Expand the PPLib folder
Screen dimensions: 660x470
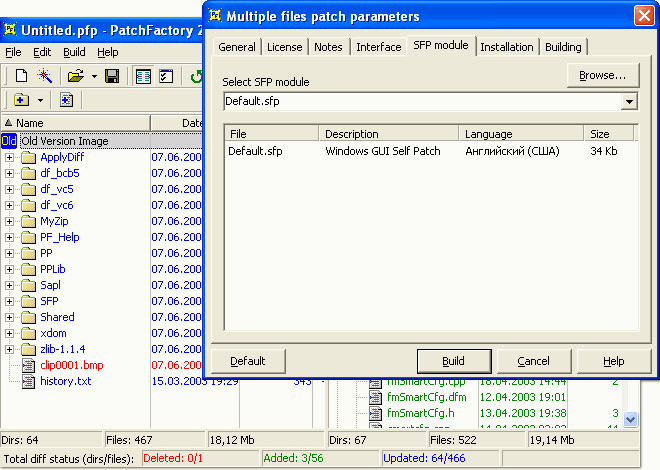coord(10,269)
